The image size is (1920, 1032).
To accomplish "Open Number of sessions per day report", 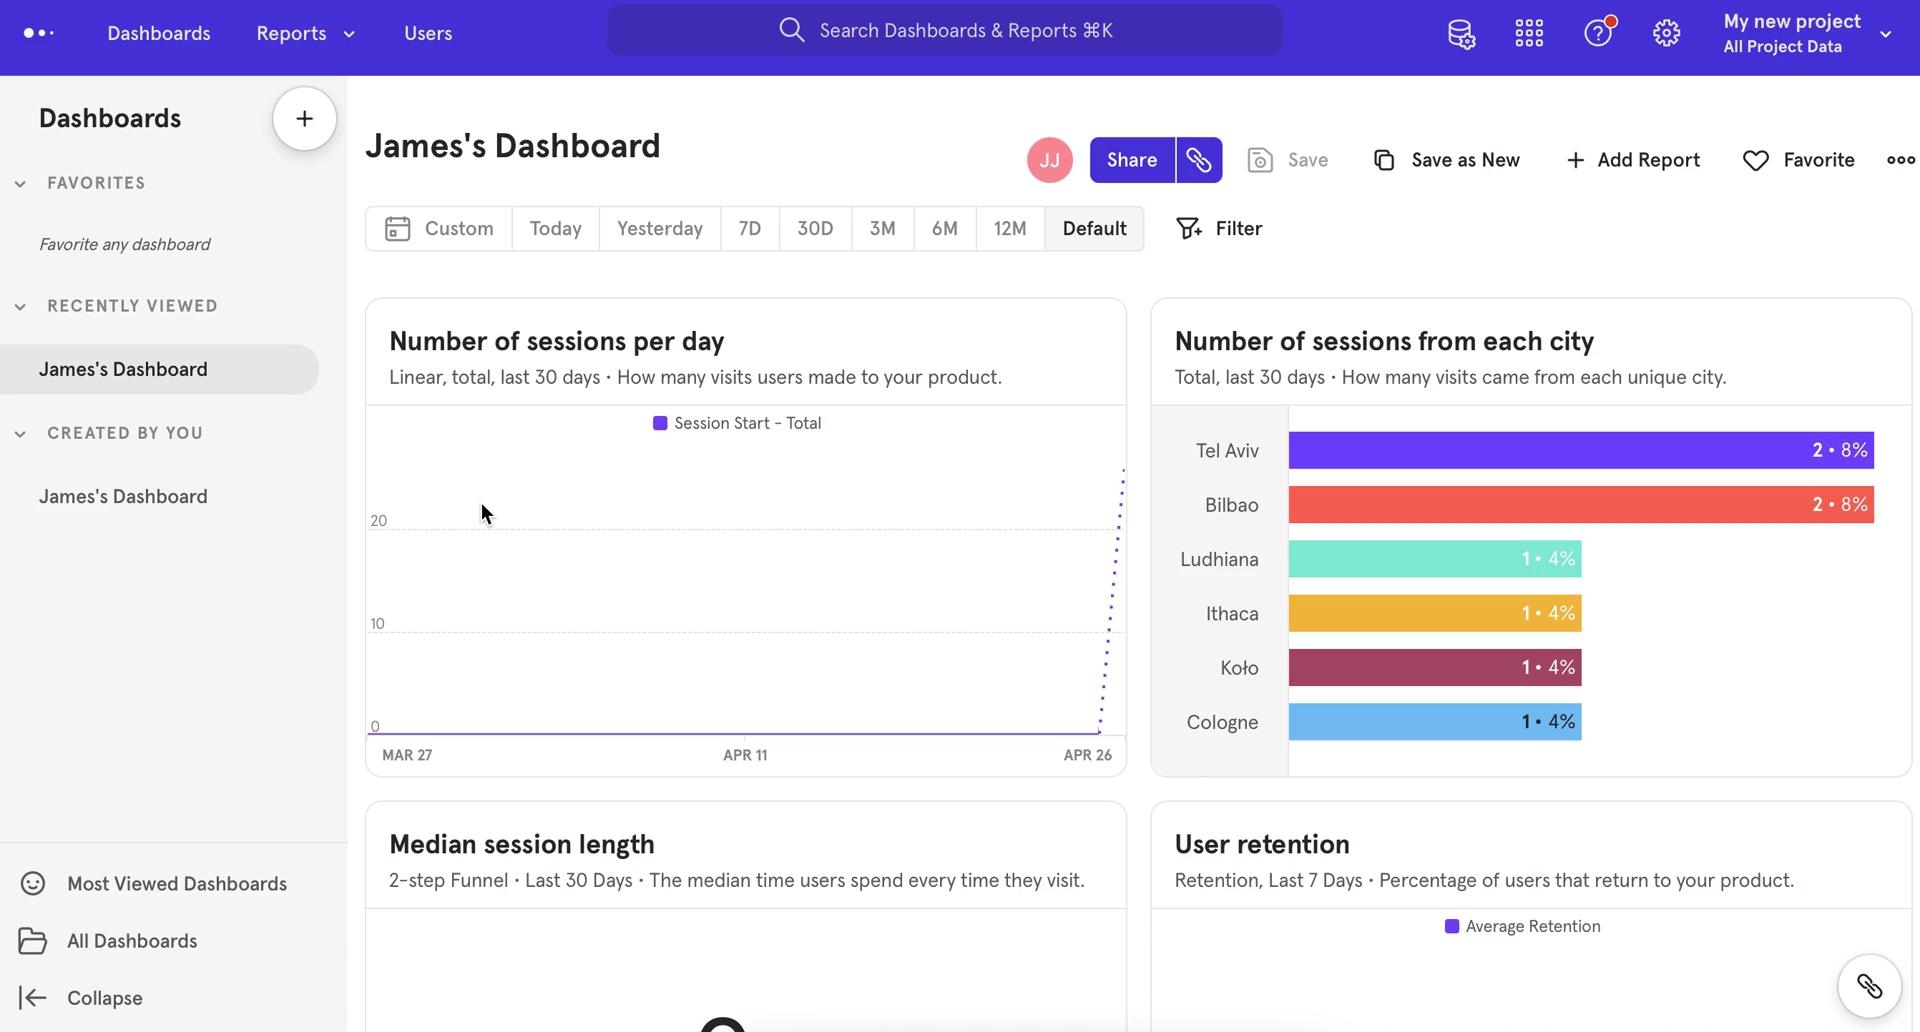I will [557, 342].
